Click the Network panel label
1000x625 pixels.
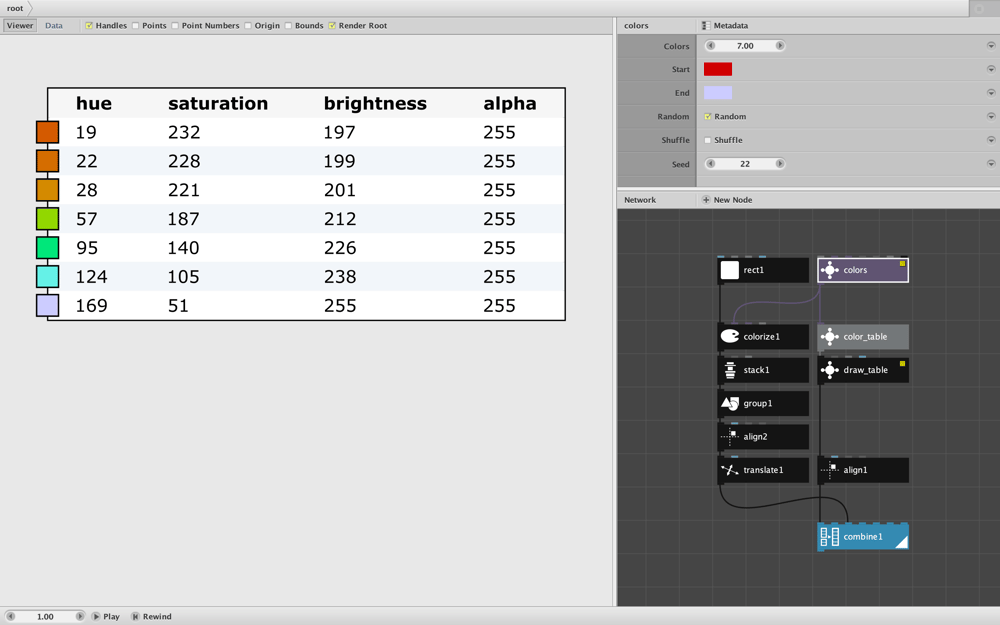[x=640, y=200]
